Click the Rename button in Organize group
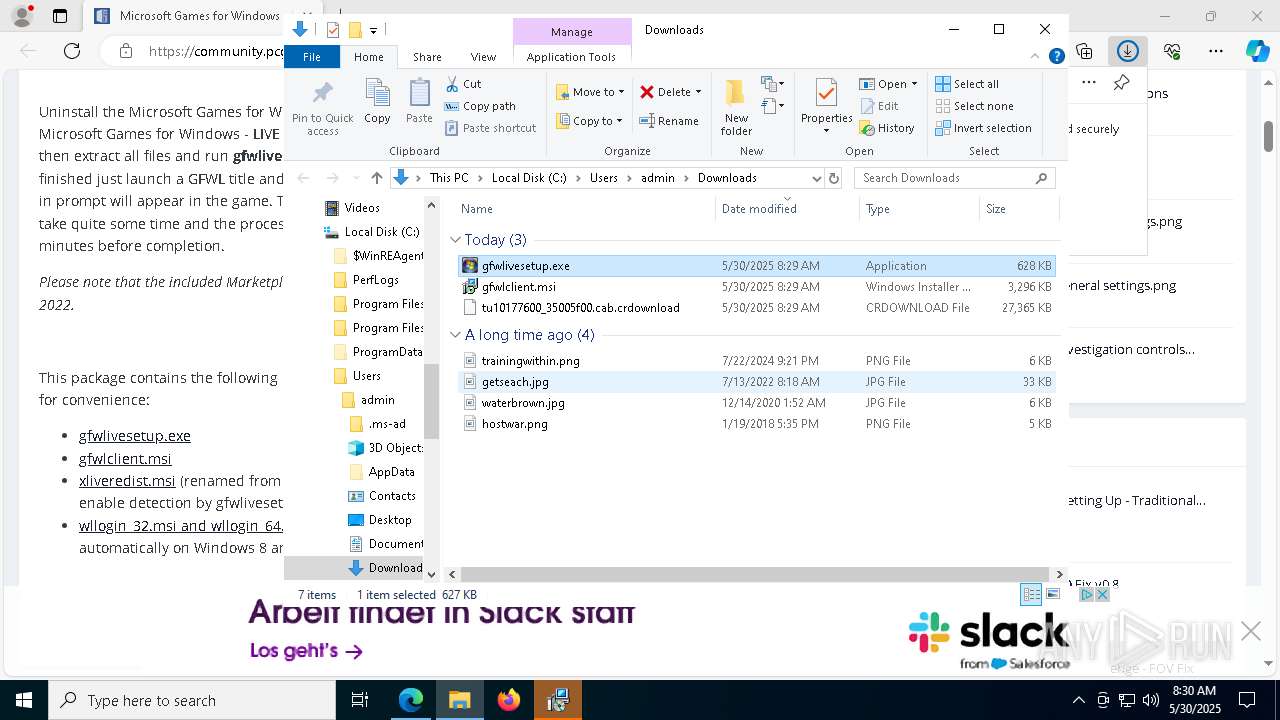Screen dimensions: 1280x720 pos(669,121)
